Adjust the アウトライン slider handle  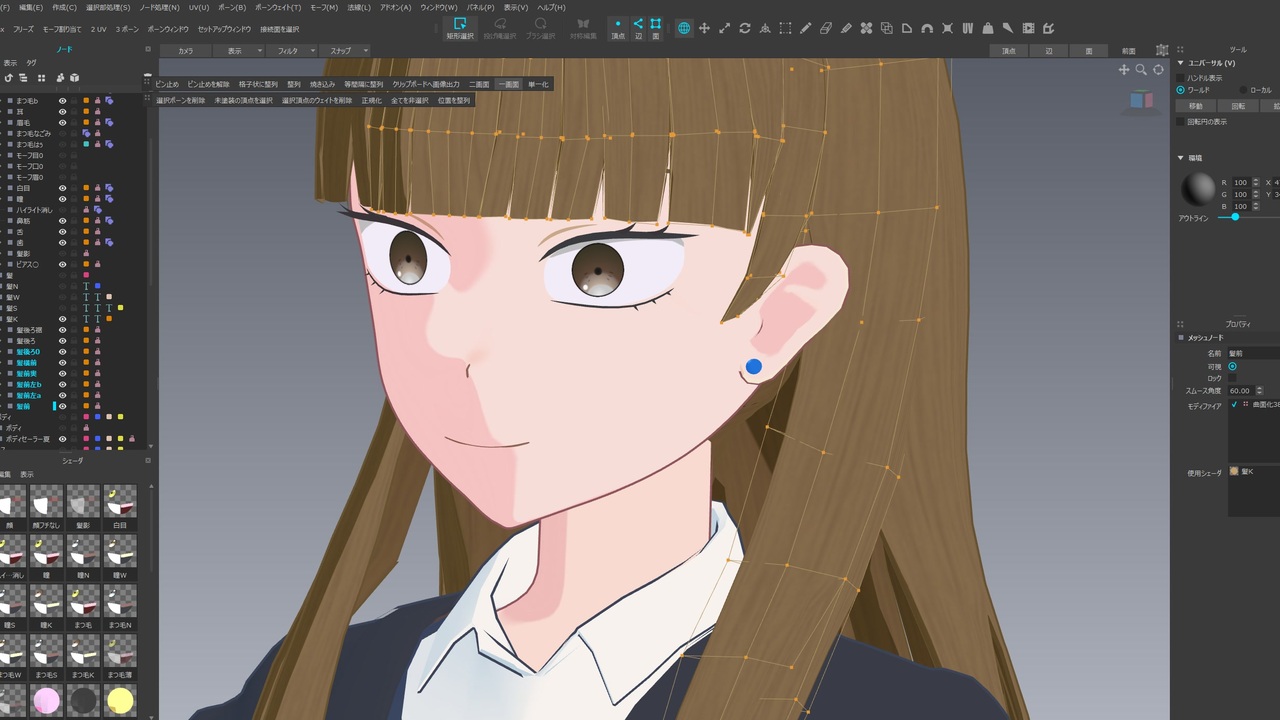(1235, 217)
